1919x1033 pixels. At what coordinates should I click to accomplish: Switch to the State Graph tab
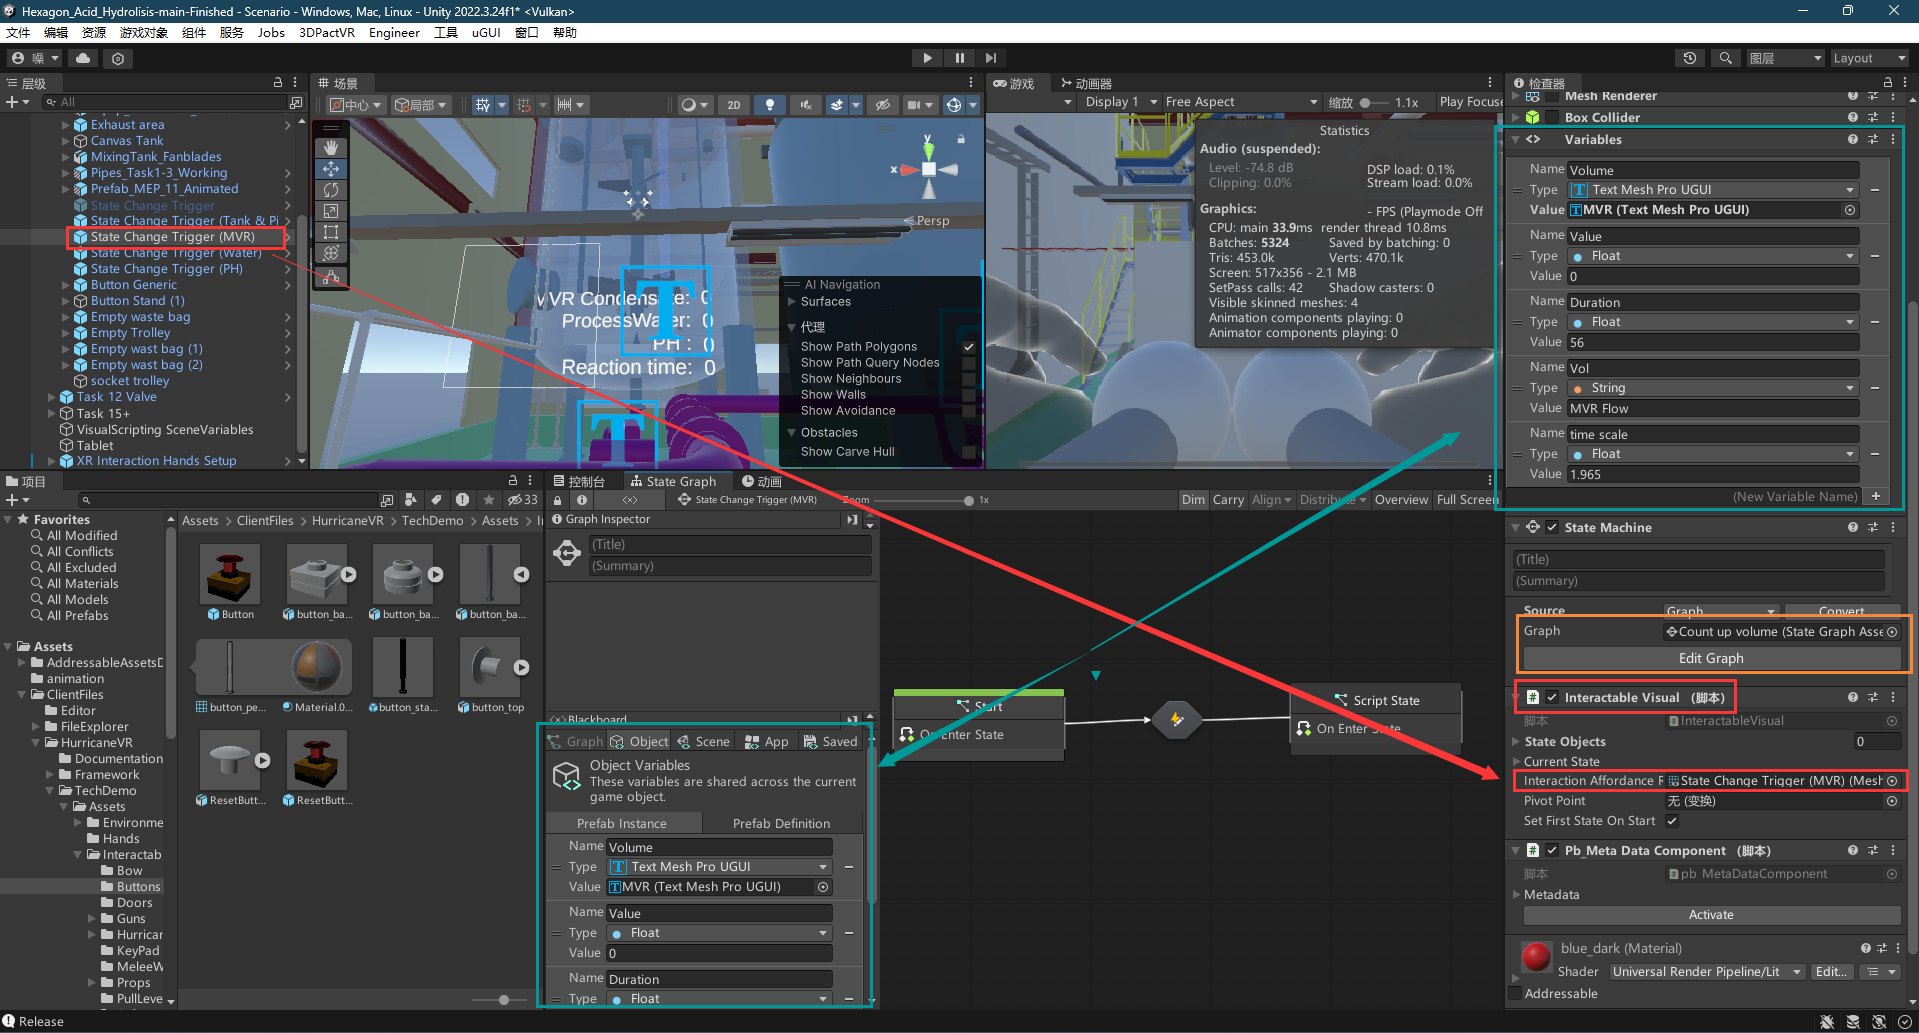[x=673, y=481]
